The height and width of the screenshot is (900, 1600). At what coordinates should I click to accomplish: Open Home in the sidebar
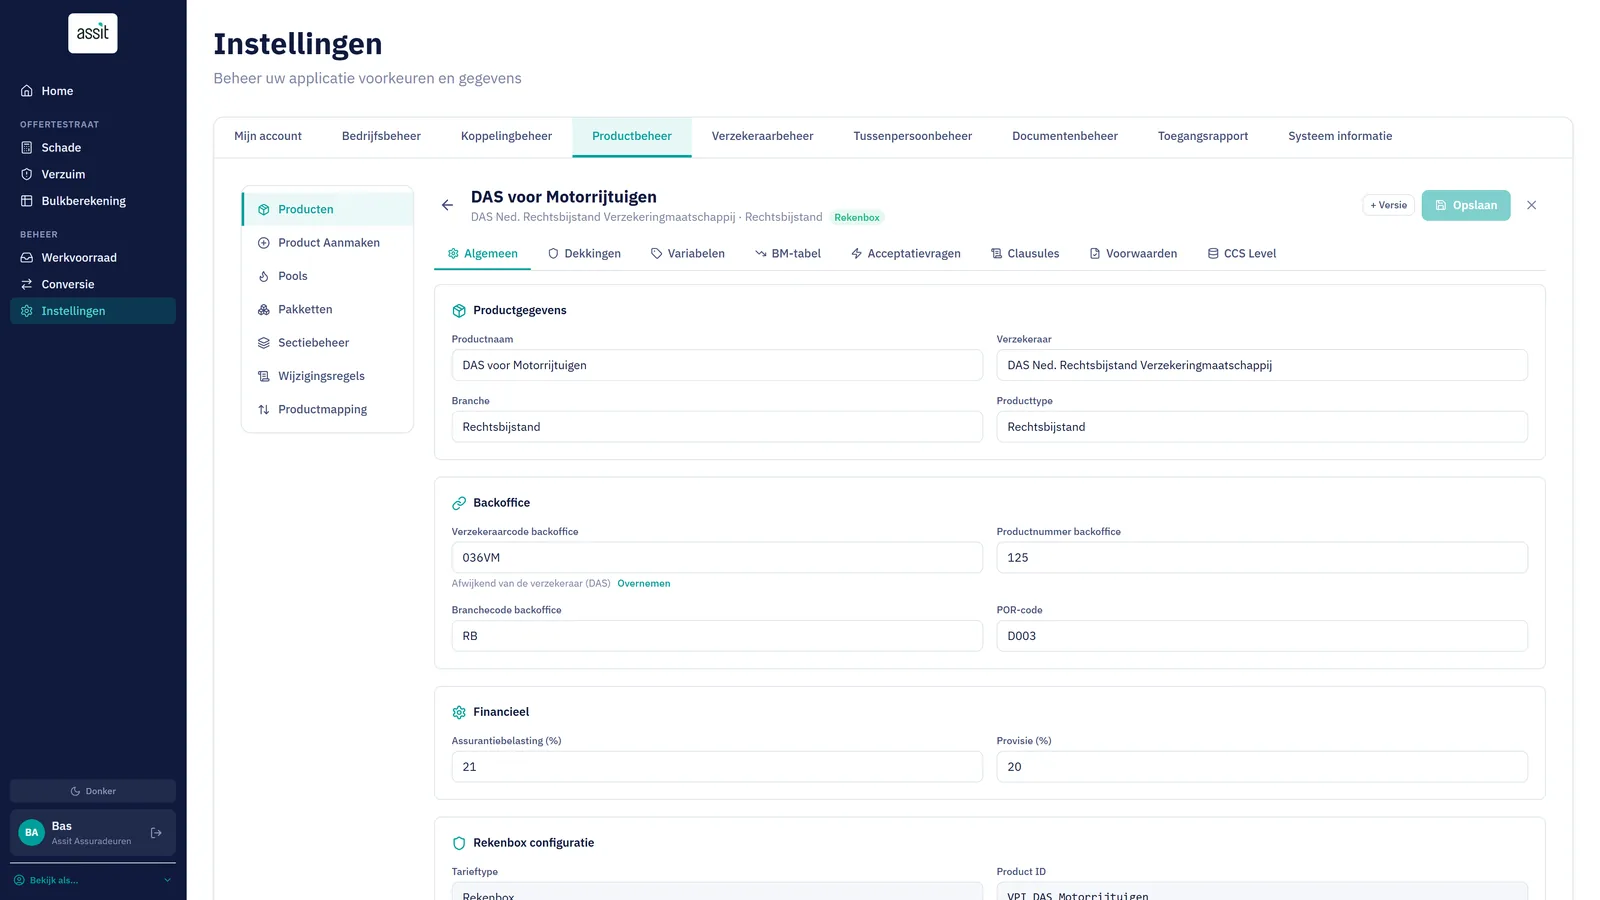93,91
